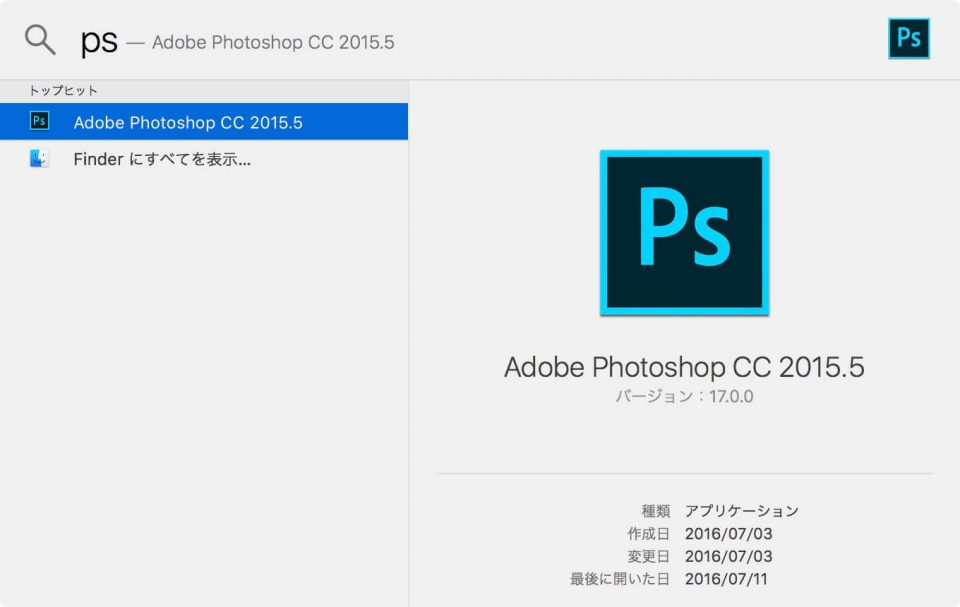Image resolution: width=960 pixels, height=607 pixels.
Task: Click the "作成日" label
Action: pyautogui.click(x=648, y=533)
